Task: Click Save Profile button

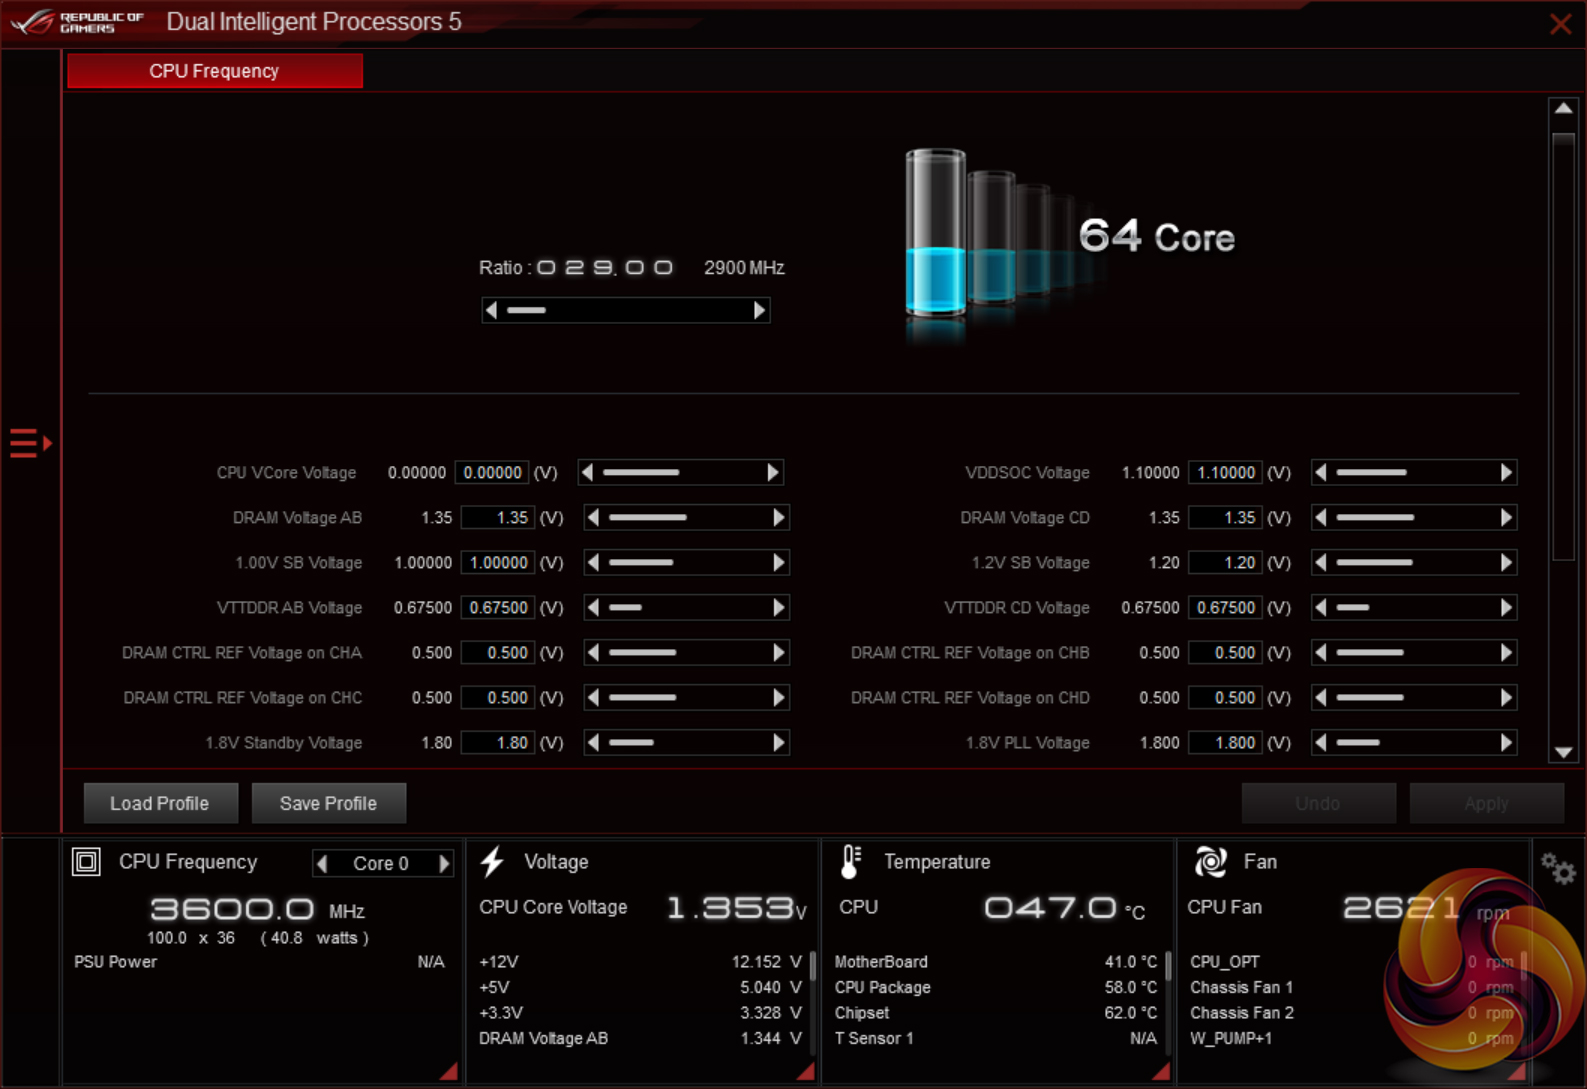Action: tap(328, 803)
